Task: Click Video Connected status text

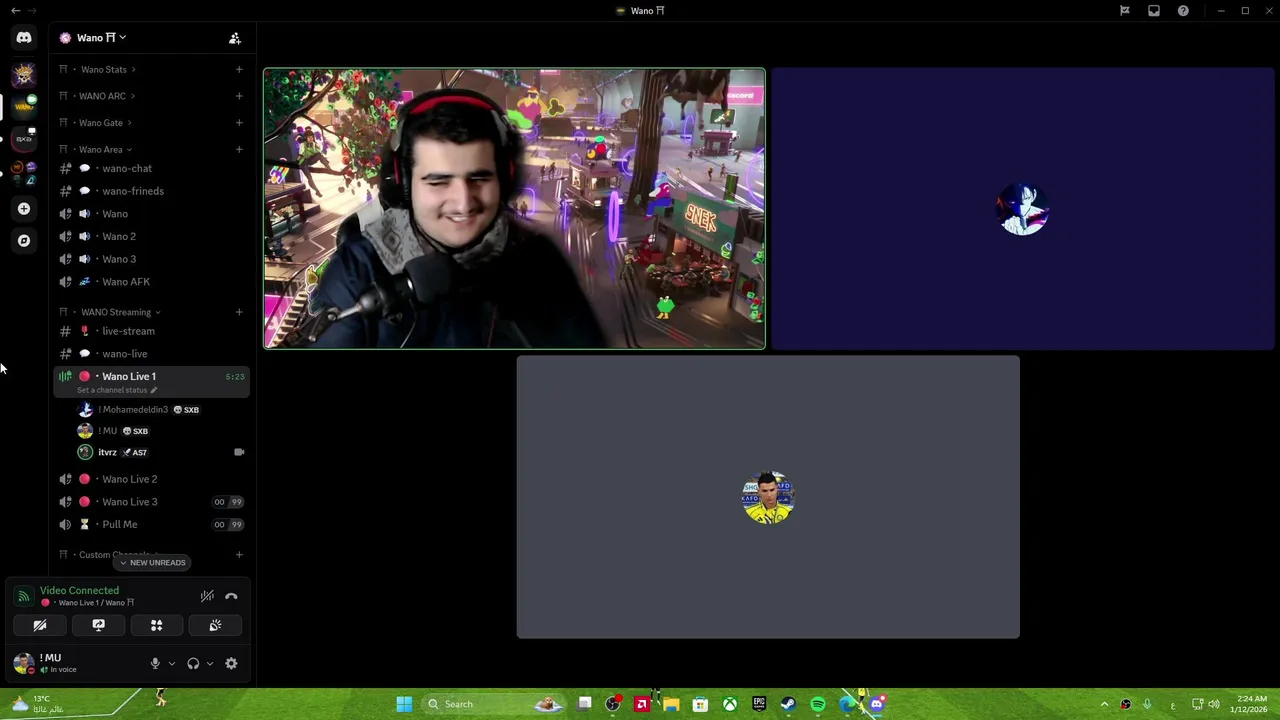Action: tap(79, 591)
